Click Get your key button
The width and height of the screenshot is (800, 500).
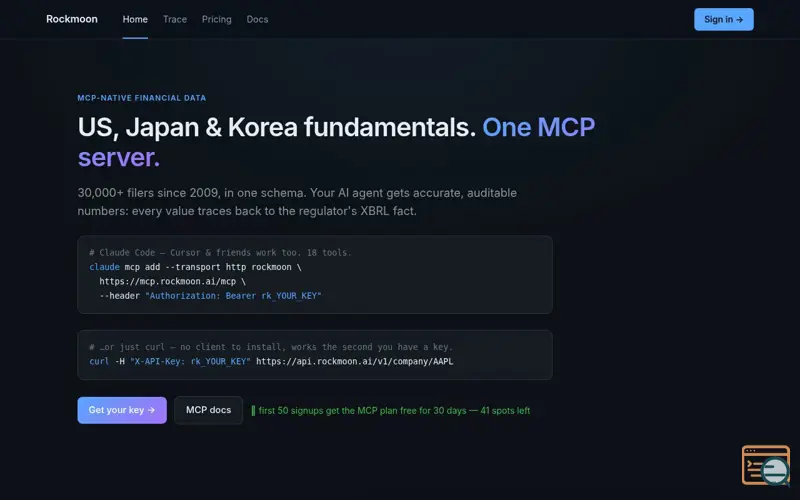coord(122,410)
